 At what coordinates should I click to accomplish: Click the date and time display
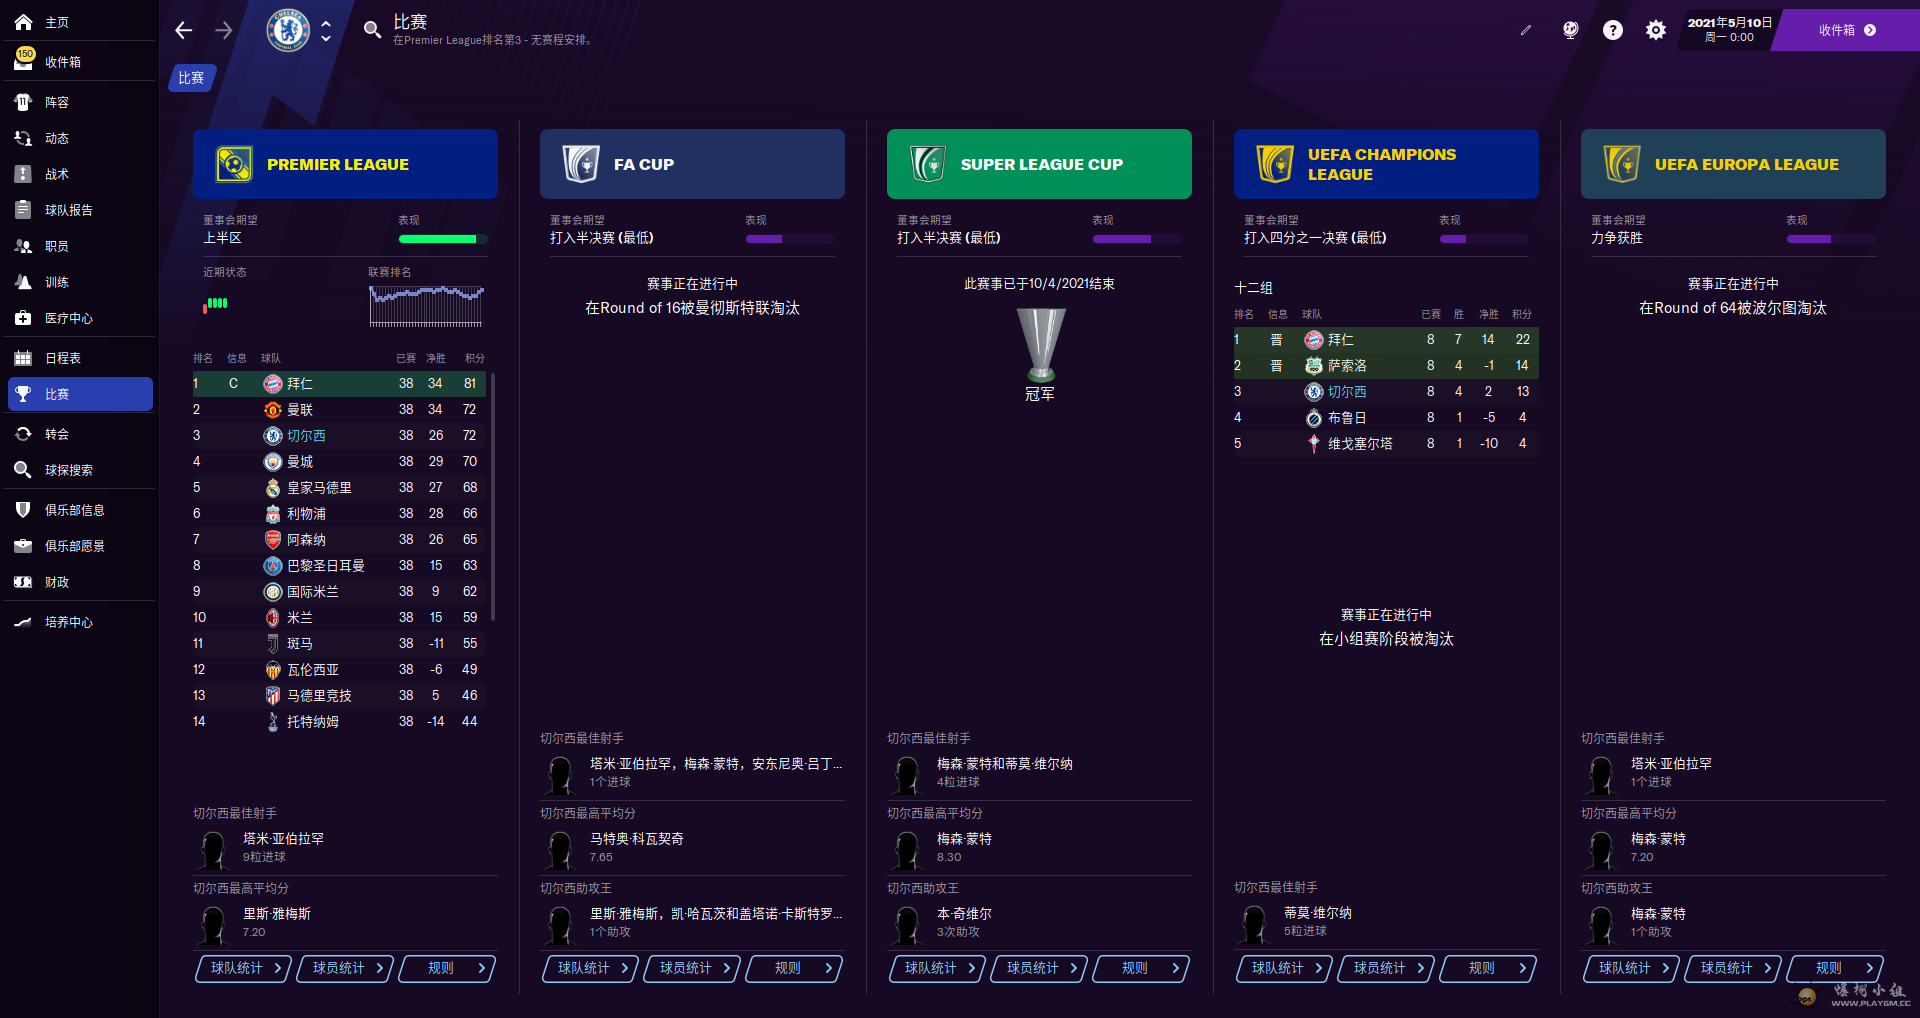point(1730,30)
